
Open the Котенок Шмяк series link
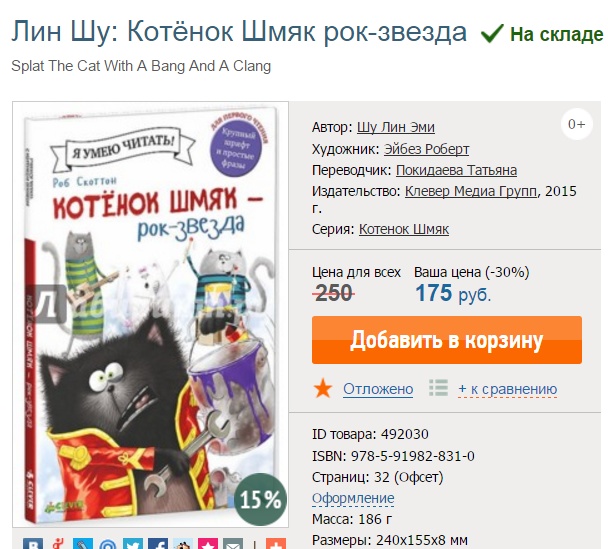click(x=404, y=229)
